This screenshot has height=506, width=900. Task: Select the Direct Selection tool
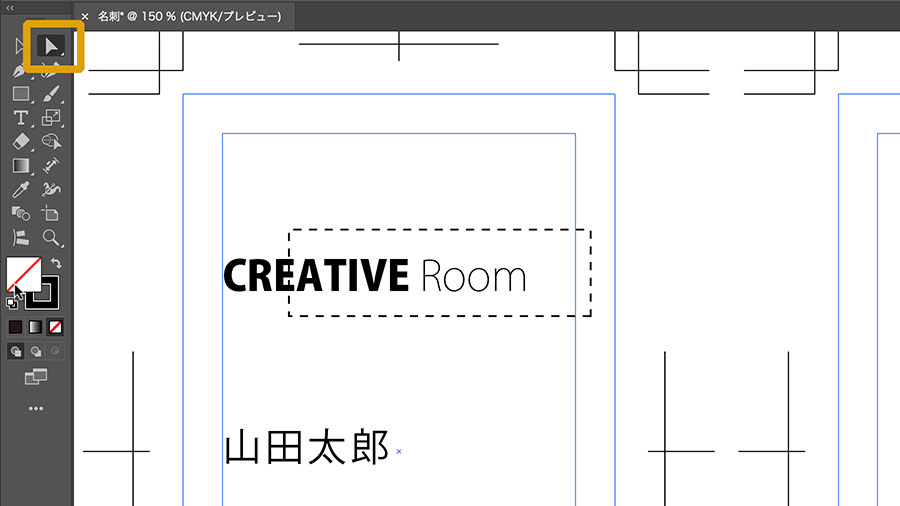coord(51,46)
